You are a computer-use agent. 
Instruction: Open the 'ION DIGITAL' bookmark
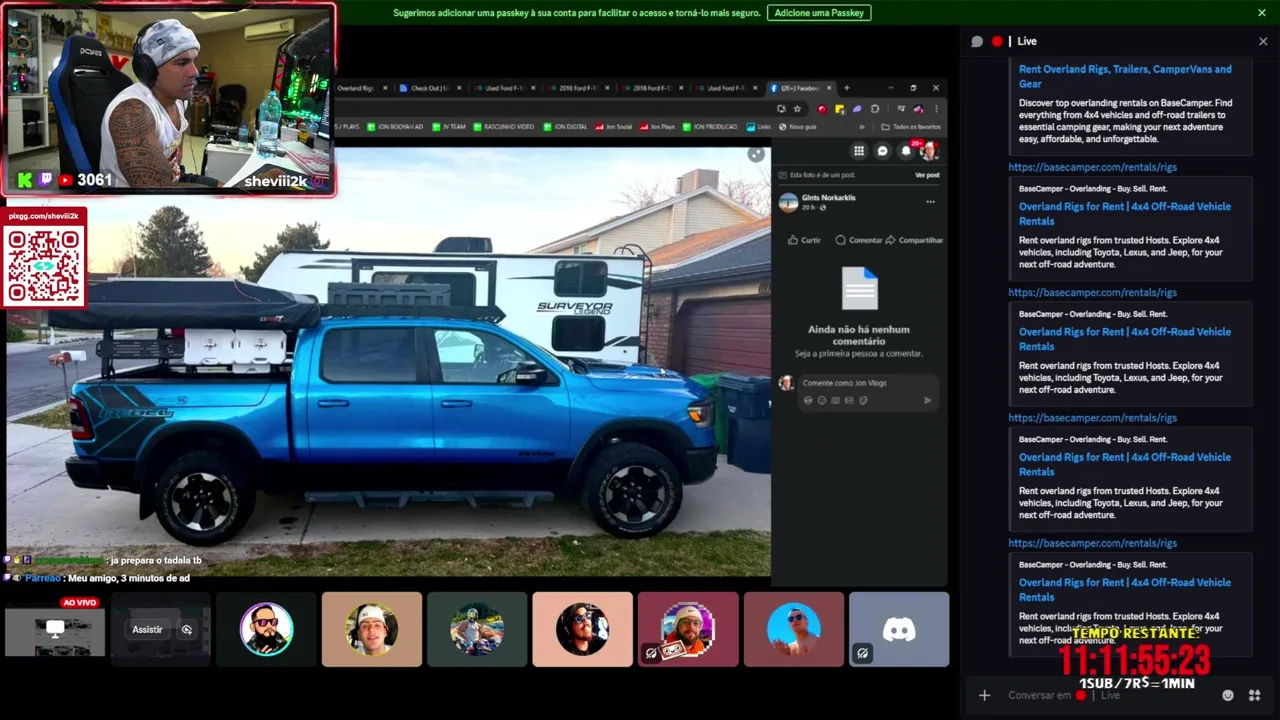(565, 127)
